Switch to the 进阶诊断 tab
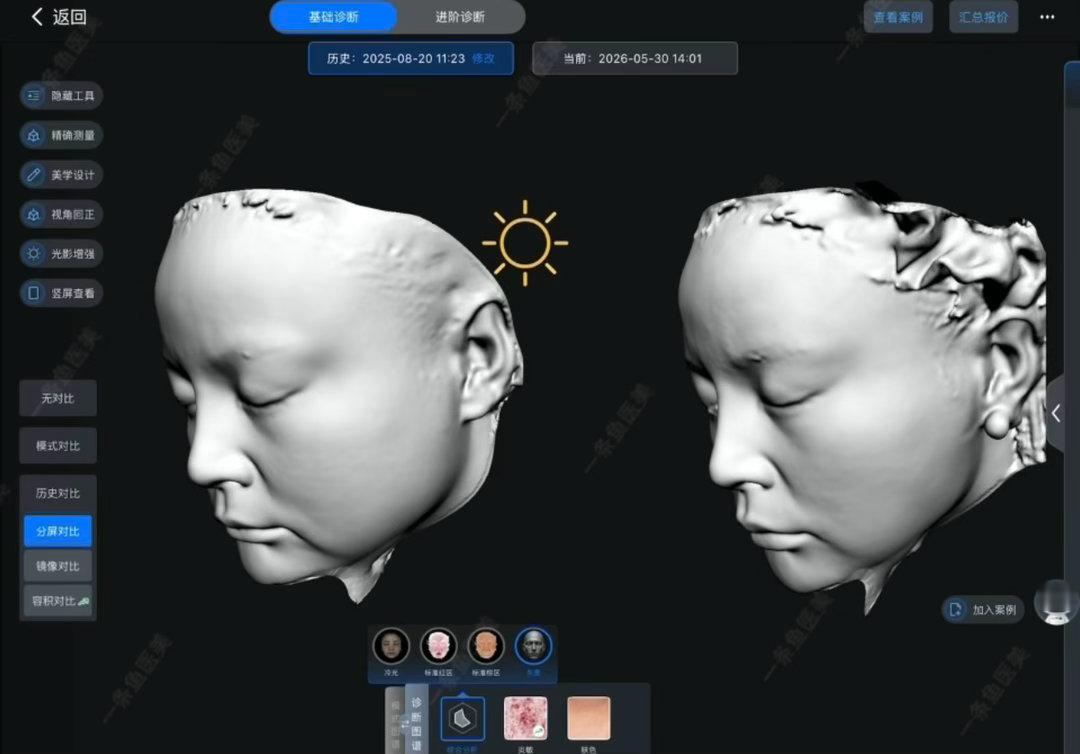Screen dimensions: 1080x754 click(460, 17)
